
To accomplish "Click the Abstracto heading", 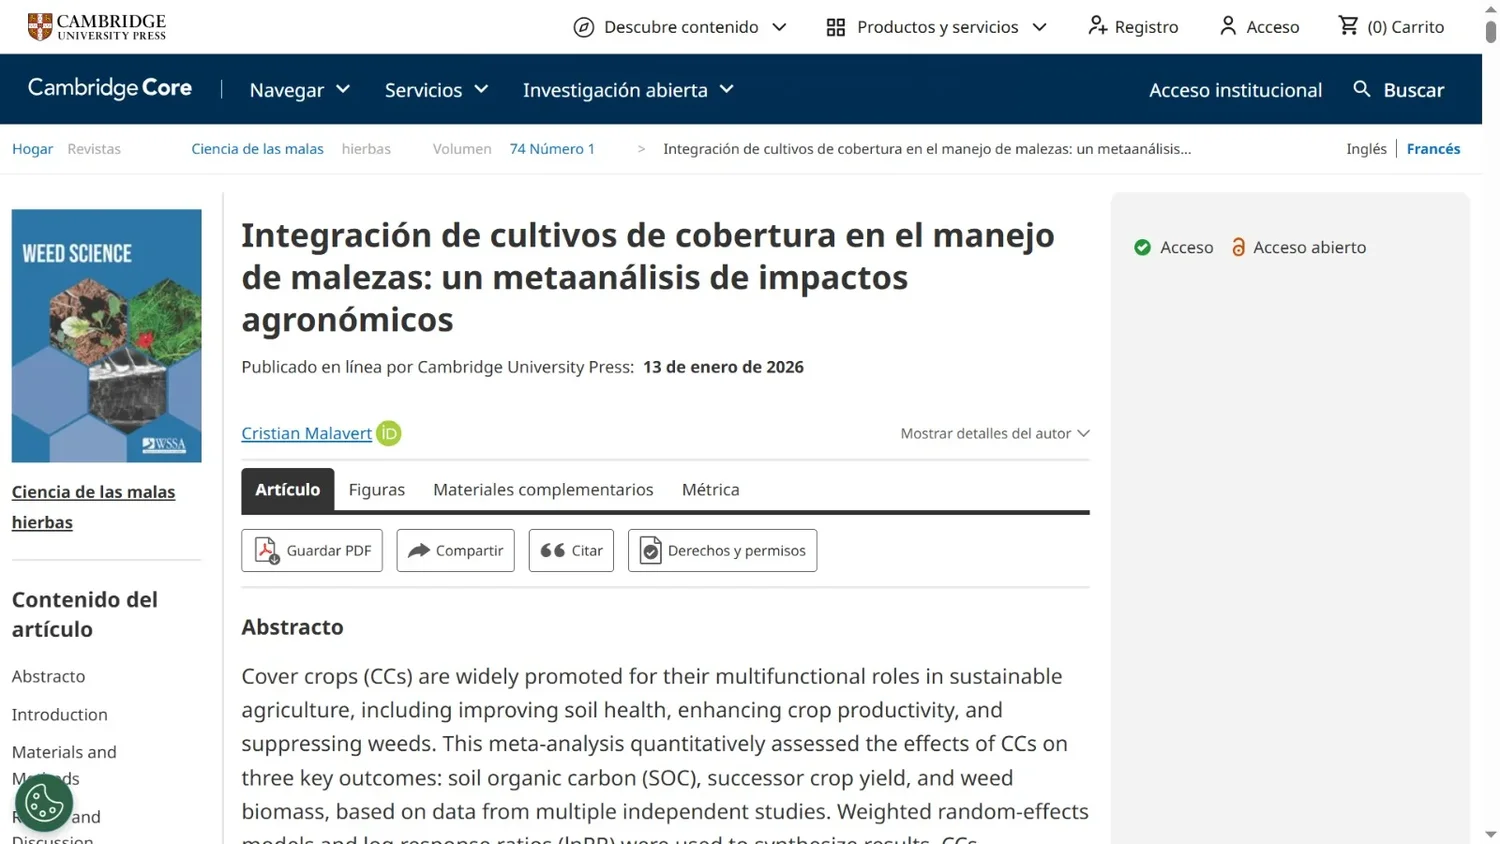I will [x=292, y=627].
